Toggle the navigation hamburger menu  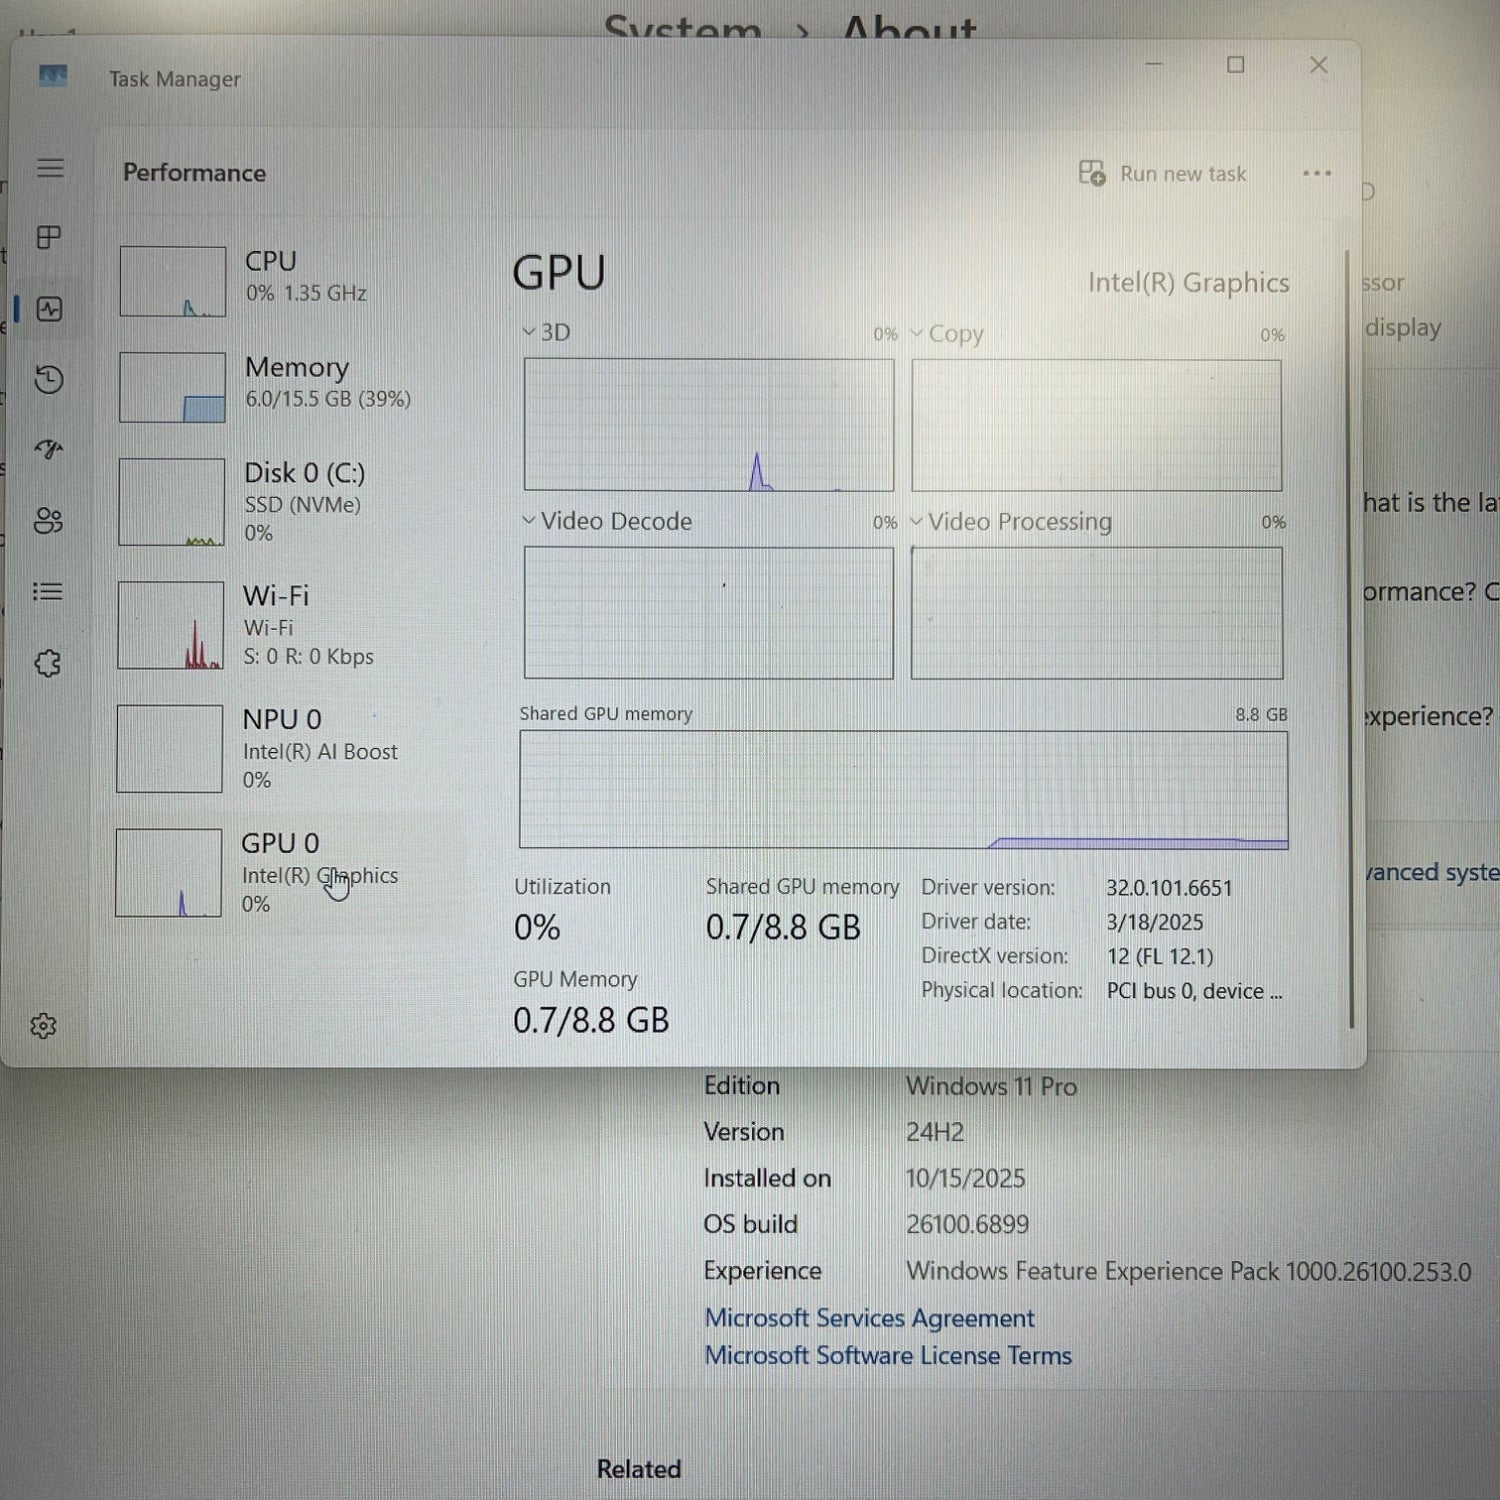[x=50, y=168]
